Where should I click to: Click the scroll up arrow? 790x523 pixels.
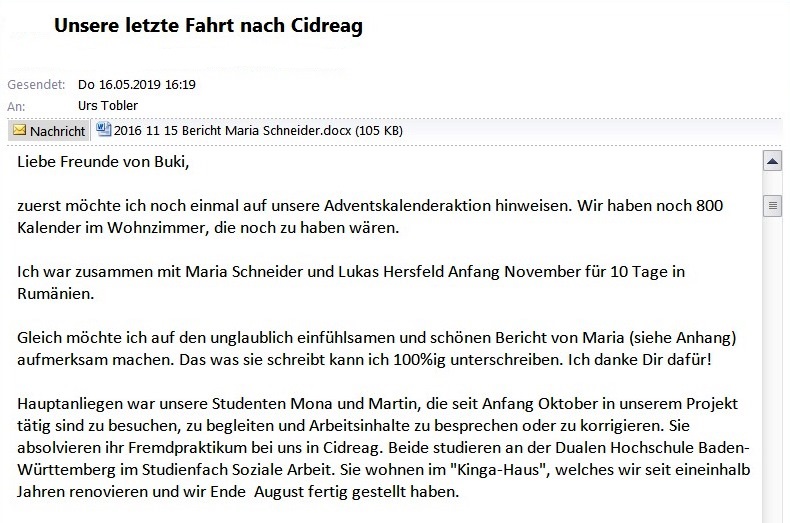coord(771,161)
